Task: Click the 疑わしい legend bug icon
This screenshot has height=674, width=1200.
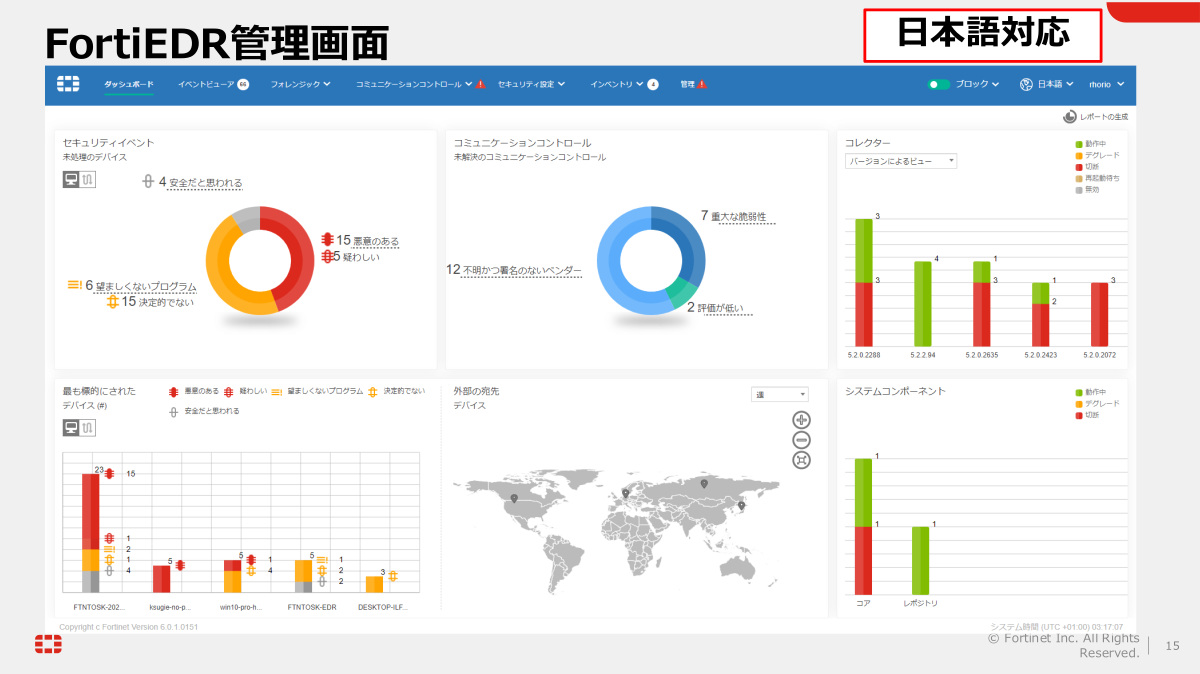Action: pyautogui.click(x=229, y=392)
